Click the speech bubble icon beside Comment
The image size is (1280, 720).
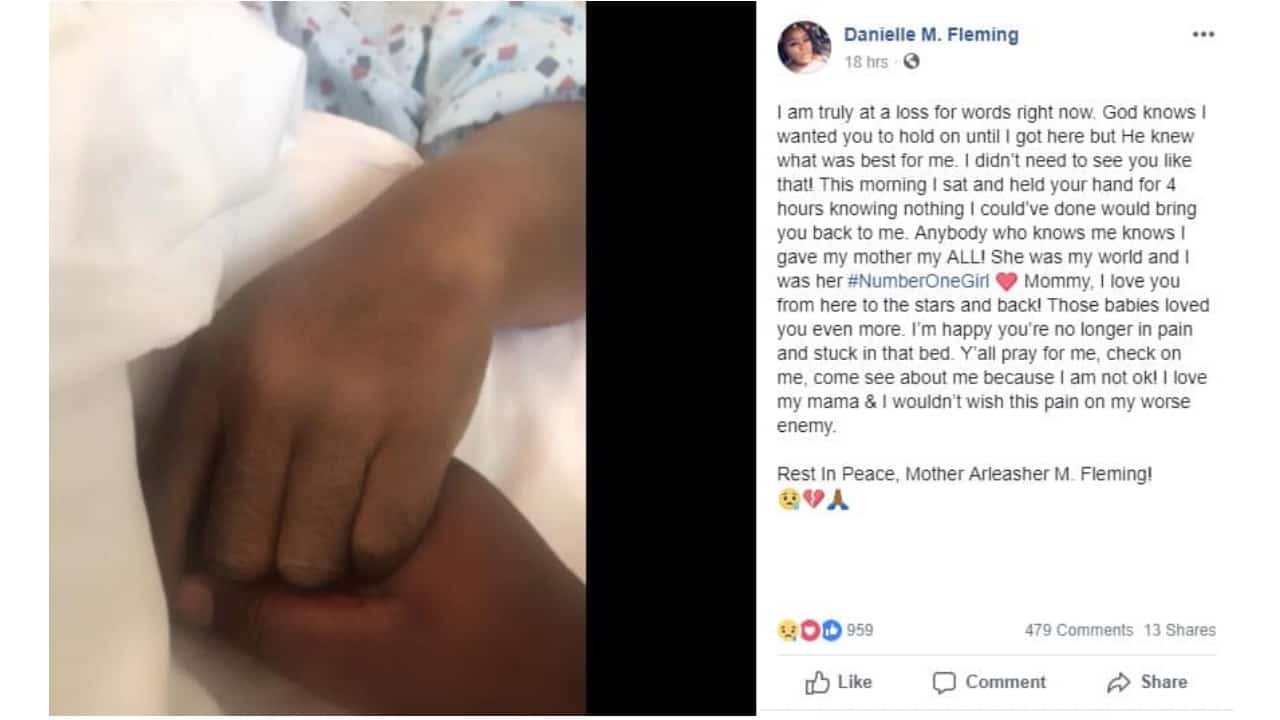(x=944, y=682)
